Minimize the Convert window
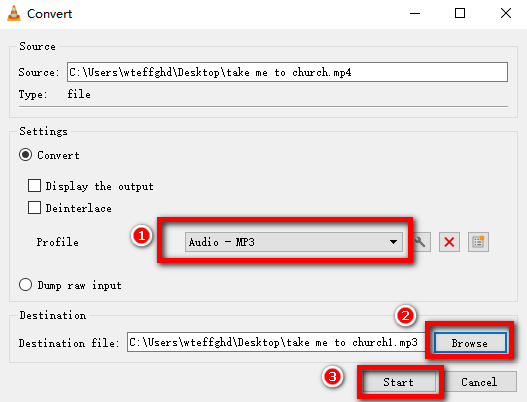This screenshot has width=527, height=402. tap(415, 13)
